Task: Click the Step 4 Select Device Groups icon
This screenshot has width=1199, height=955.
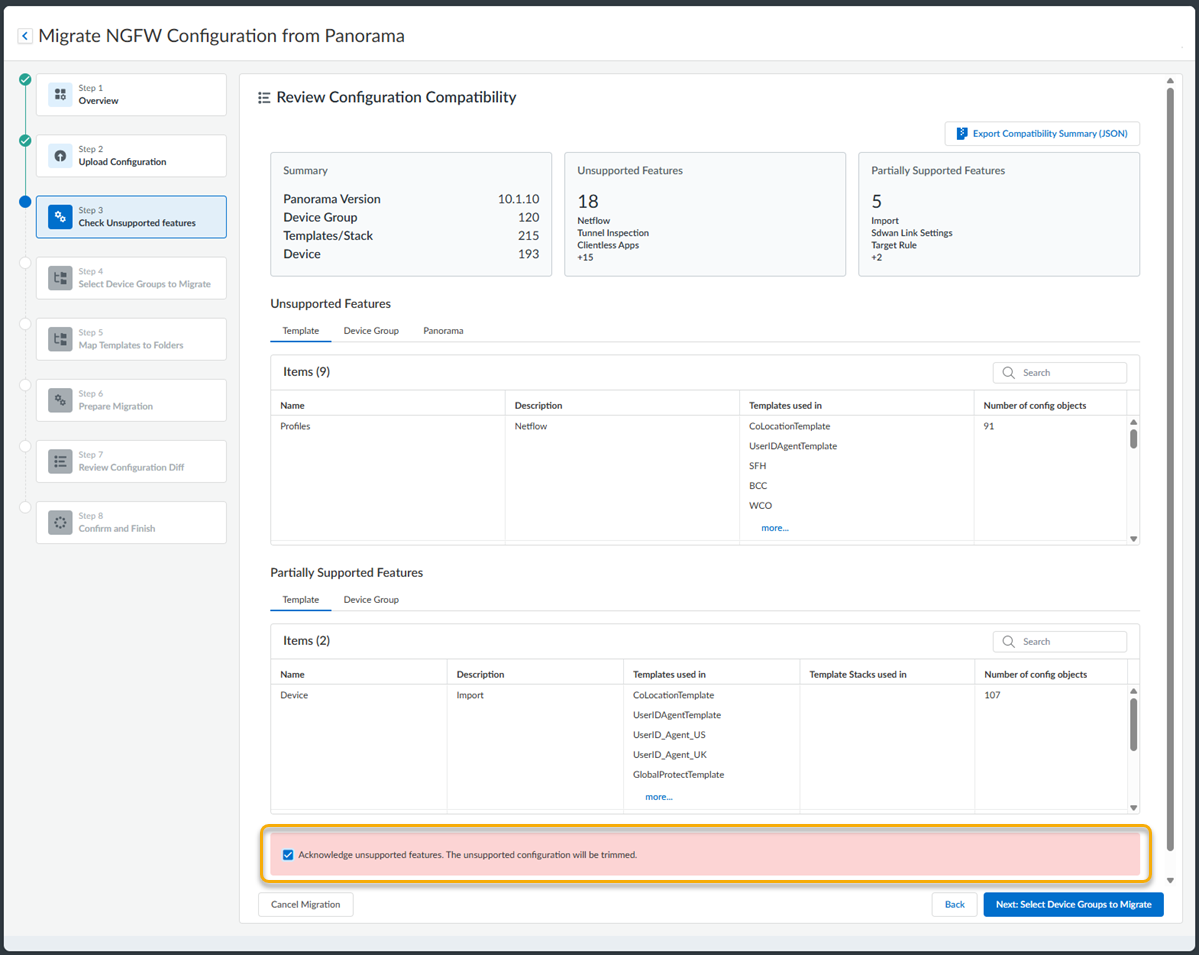Action: [x=60, y=278]
